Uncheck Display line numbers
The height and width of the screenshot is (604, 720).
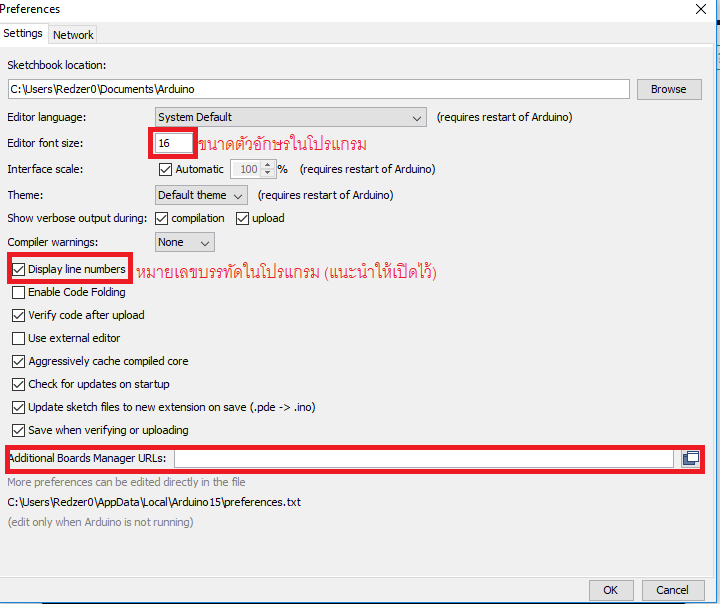pos(18,269)
